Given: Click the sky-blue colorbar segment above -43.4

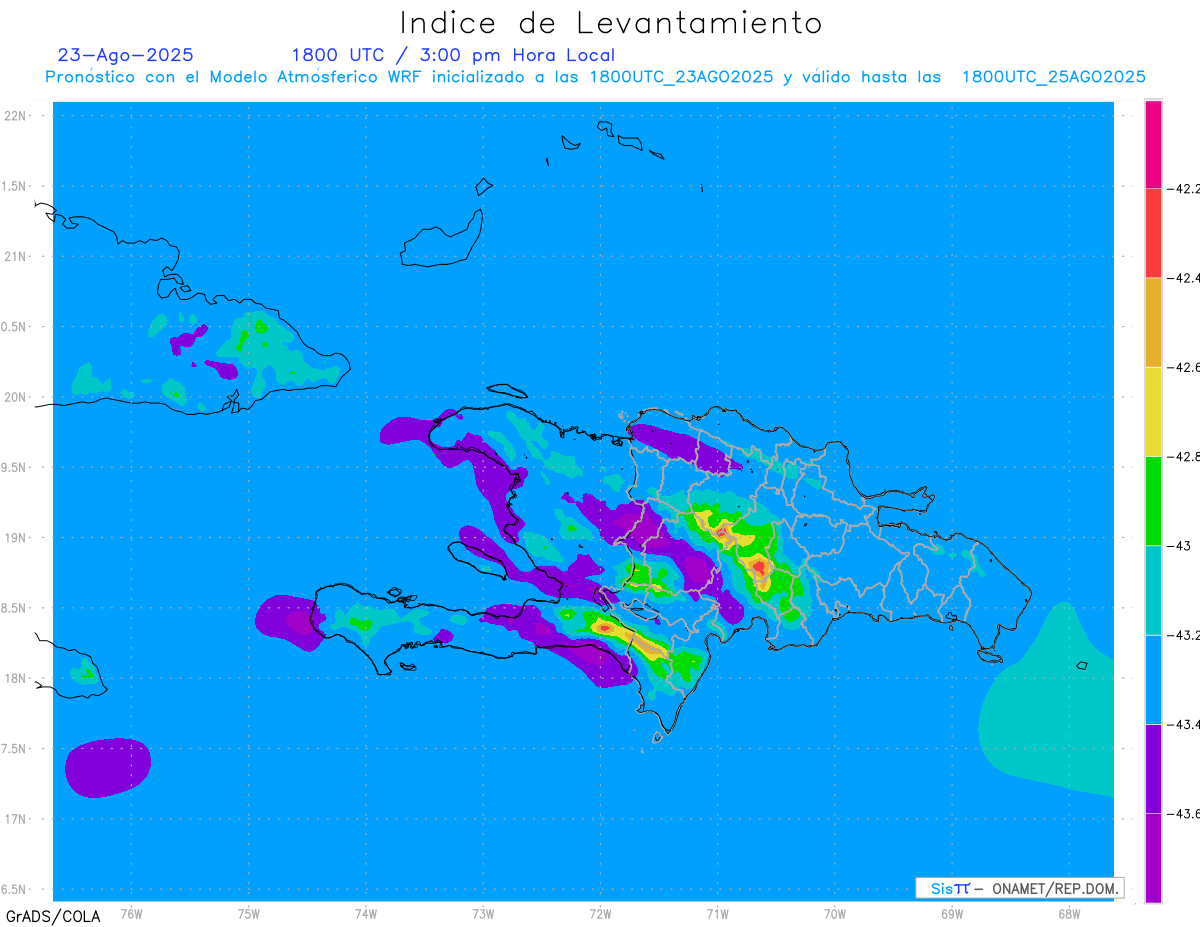Looking at the screenshot, I should click(1153, 679).
